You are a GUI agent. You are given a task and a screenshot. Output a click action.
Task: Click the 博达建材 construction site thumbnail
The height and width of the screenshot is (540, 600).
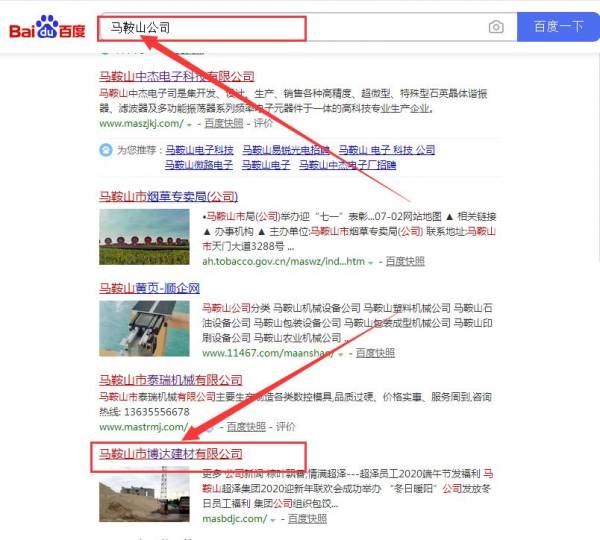[144, 497]
